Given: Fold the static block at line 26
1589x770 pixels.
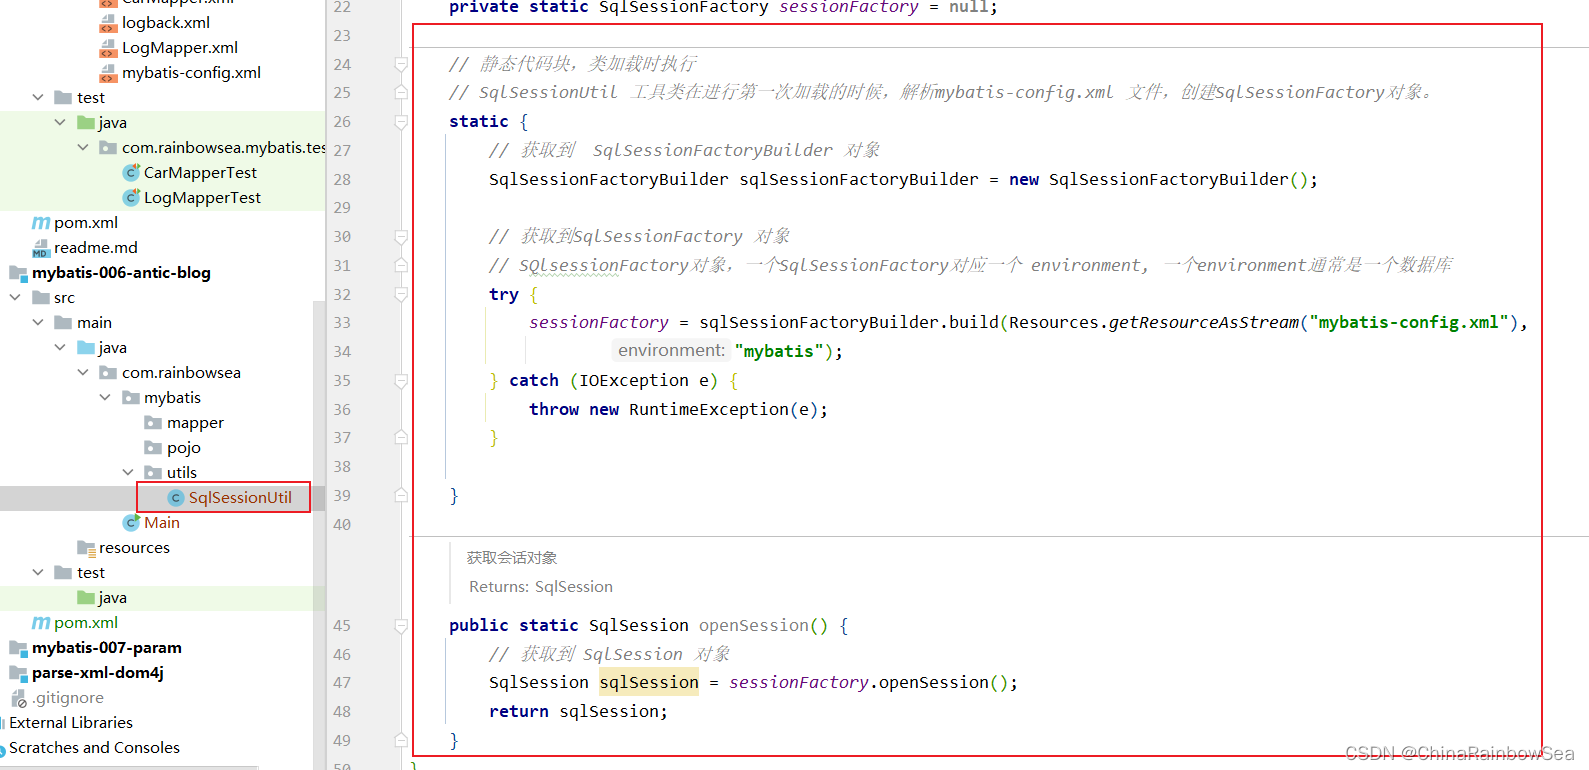Looking at the screenshot, I should (x=401, y=122).
